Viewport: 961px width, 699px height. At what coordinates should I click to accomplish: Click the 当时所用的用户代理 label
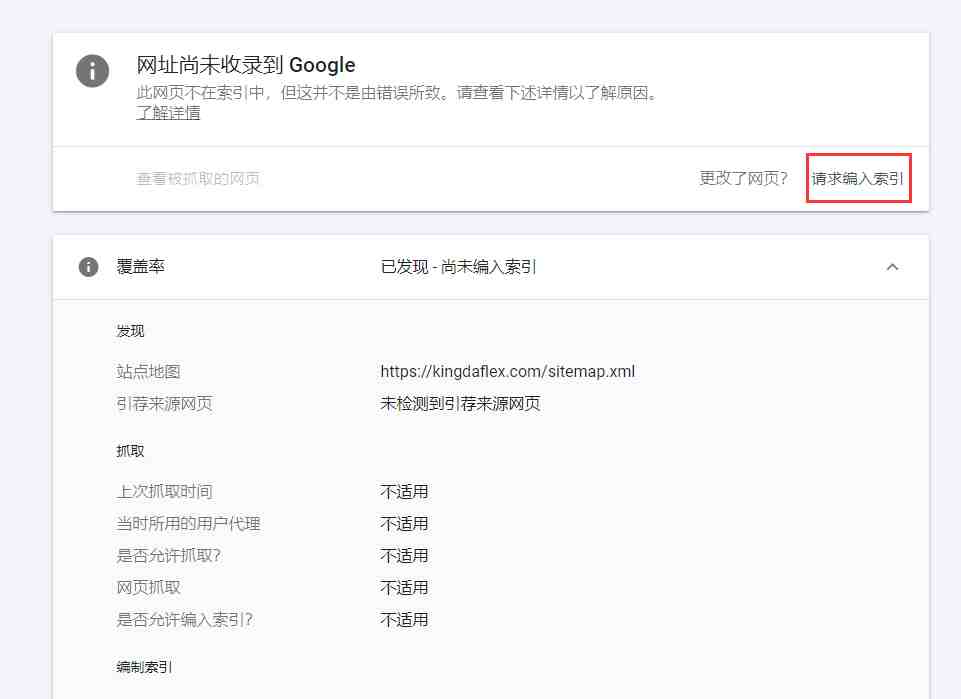188,524
